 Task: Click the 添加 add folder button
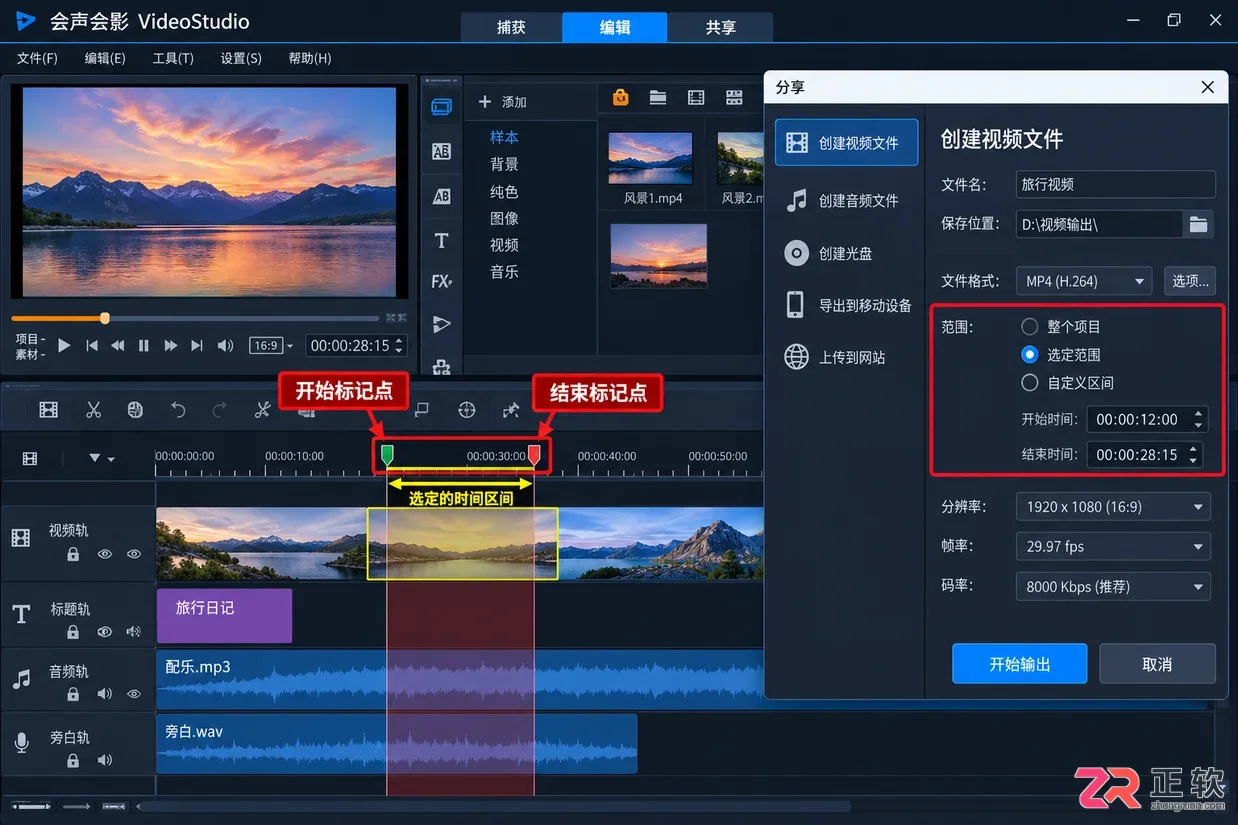pos(503,102)
